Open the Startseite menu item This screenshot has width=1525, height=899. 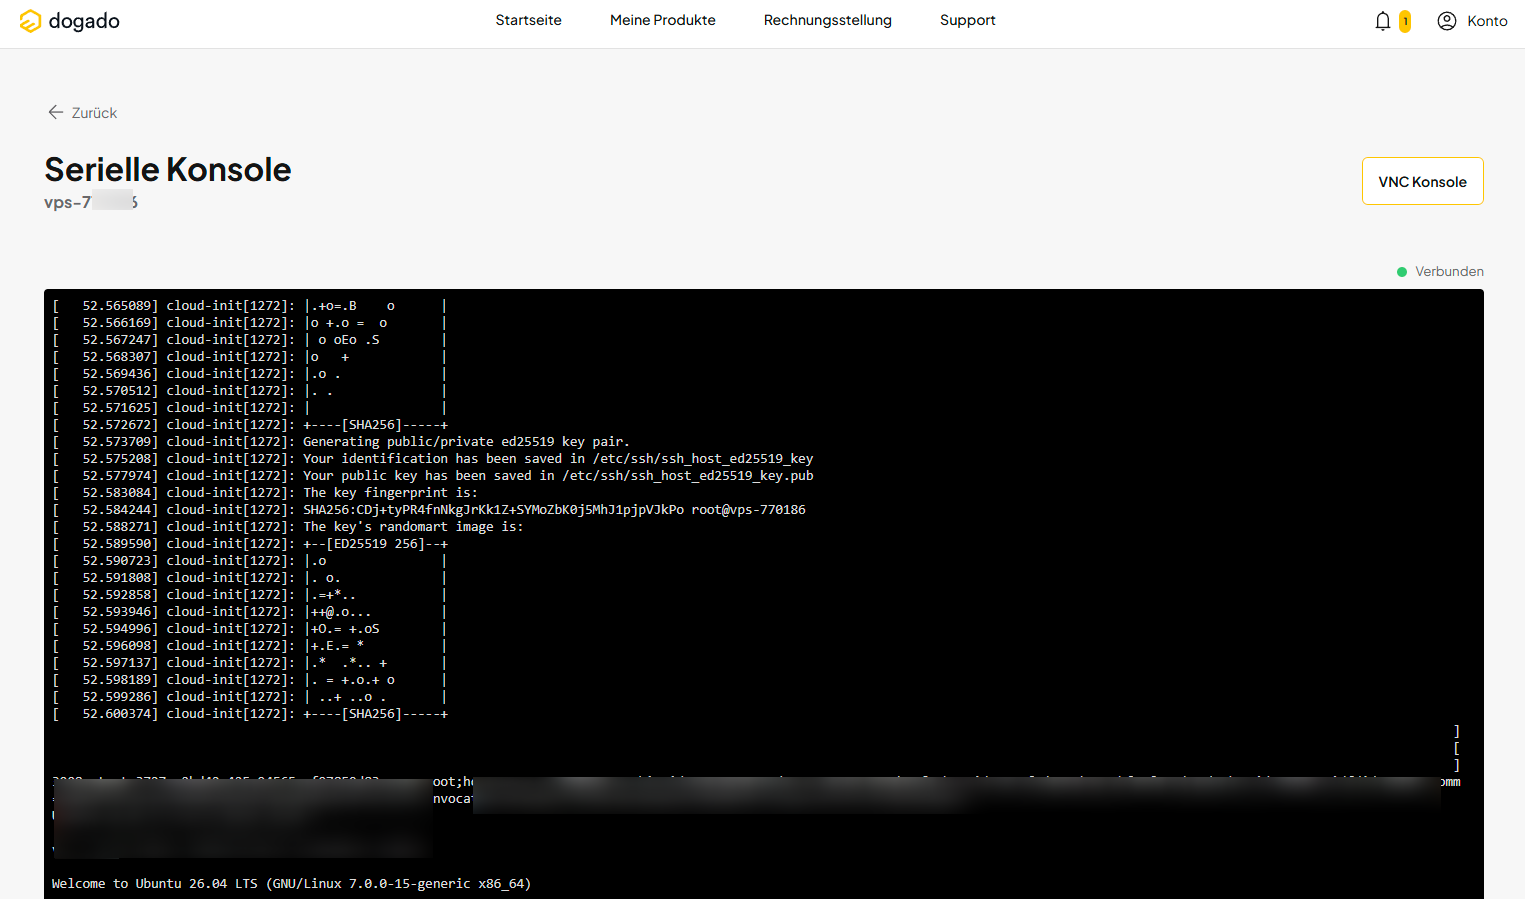click(529, 20)
